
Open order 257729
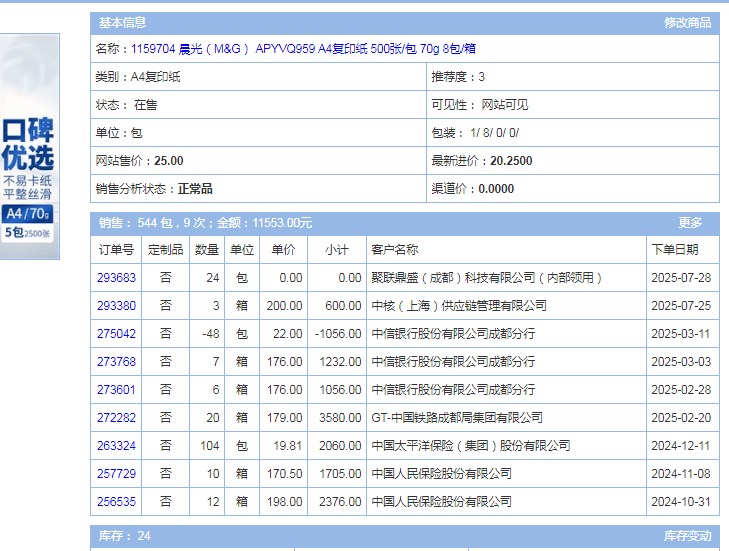click(116, 474)
